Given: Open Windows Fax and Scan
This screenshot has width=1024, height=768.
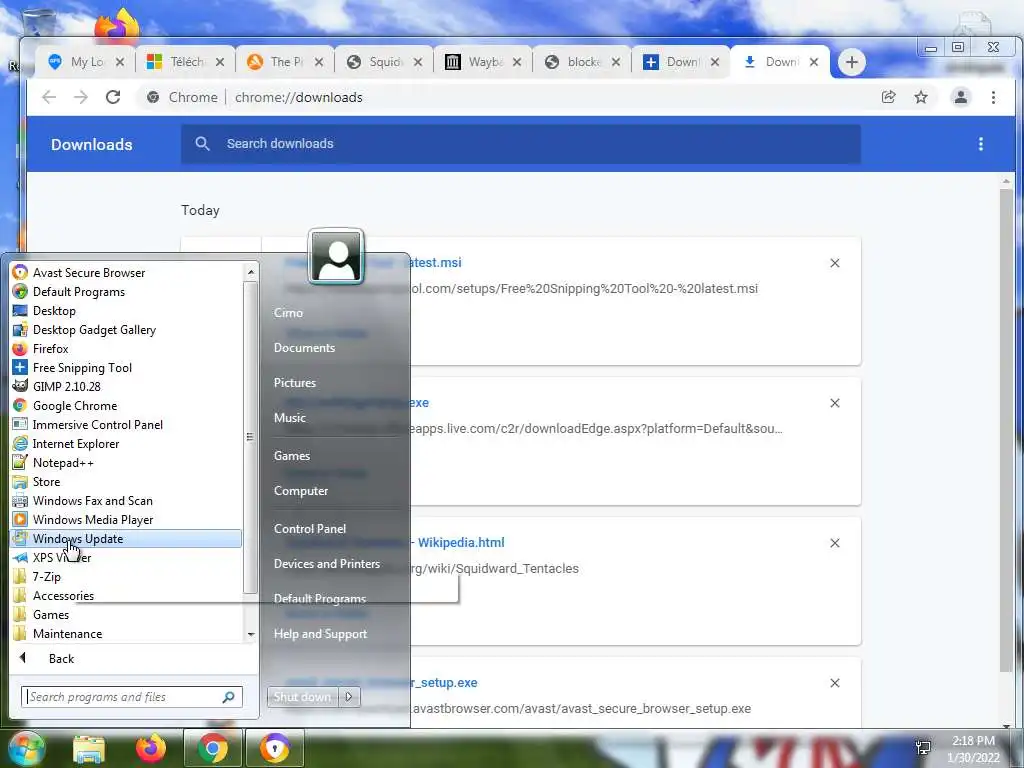Looking at the screenshot, I should click(x=93, y=500).
